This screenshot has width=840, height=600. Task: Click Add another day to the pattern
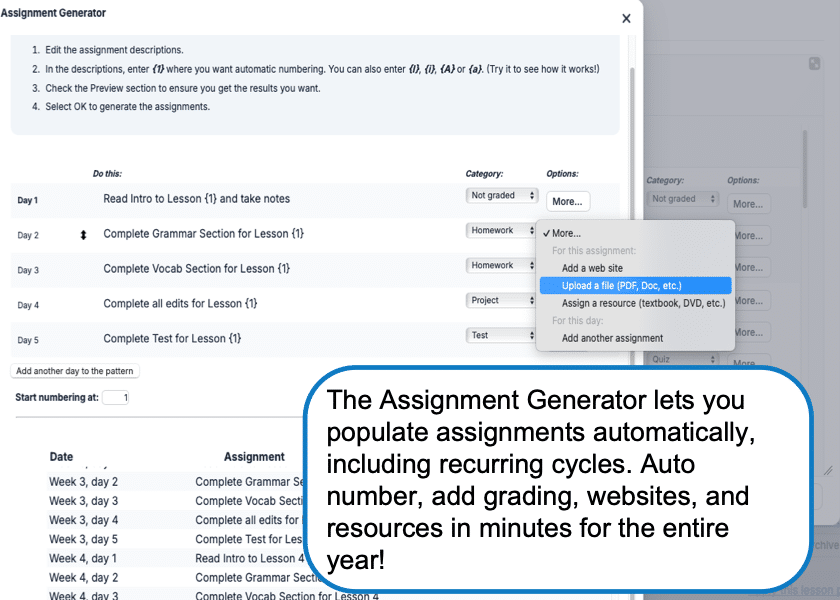[x=75, y=371]
